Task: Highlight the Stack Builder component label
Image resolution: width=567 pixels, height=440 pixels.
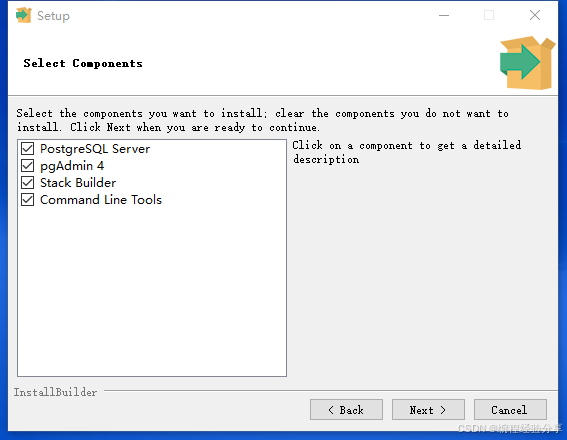Action: pos(78,183)
